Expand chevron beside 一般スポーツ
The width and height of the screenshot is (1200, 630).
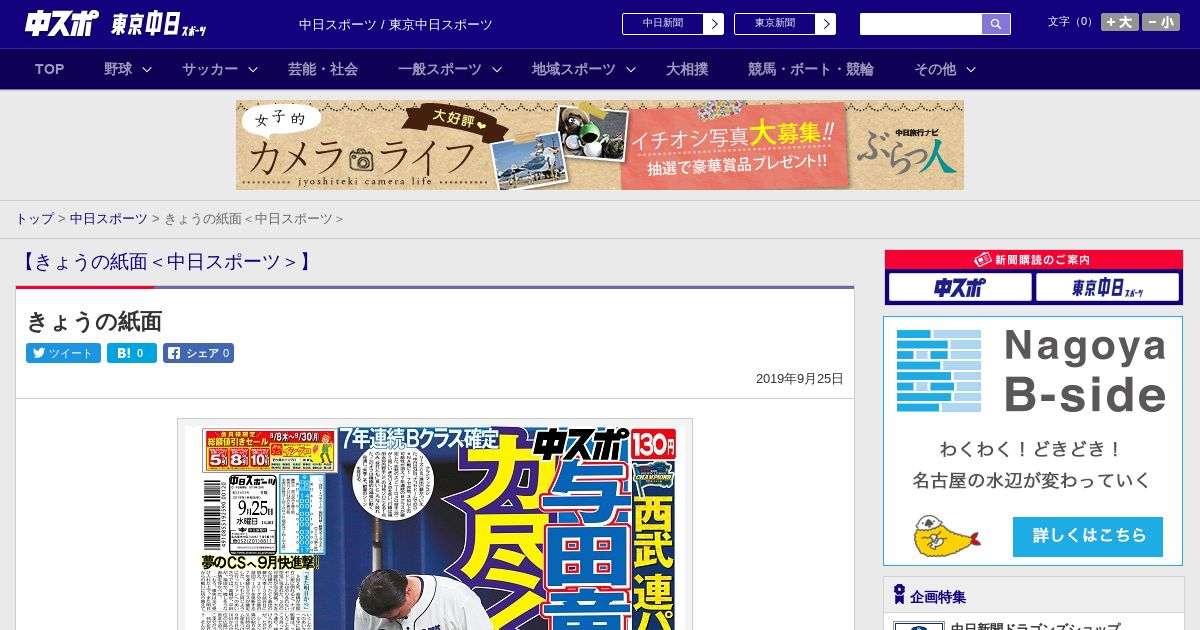497,69
